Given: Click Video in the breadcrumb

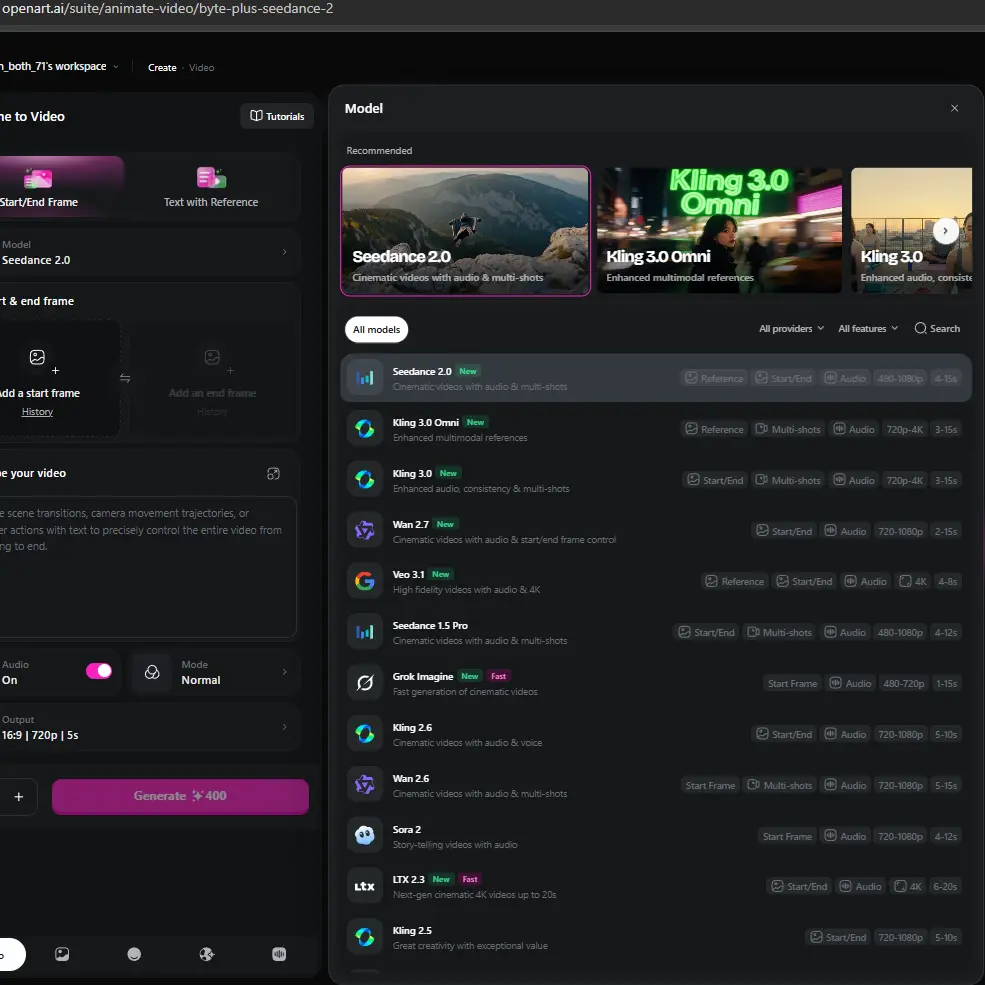Looking at the screenshot, I should coord(202,67).
